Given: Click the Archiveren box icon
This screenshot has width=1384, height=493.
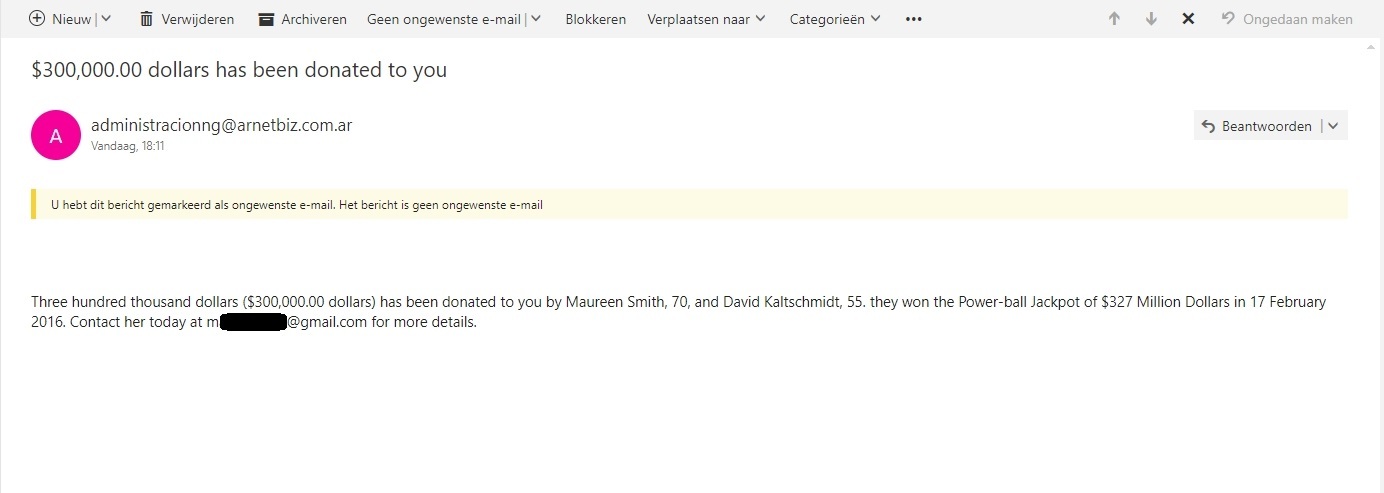Looking at the screenshot, I should [266, 19].
